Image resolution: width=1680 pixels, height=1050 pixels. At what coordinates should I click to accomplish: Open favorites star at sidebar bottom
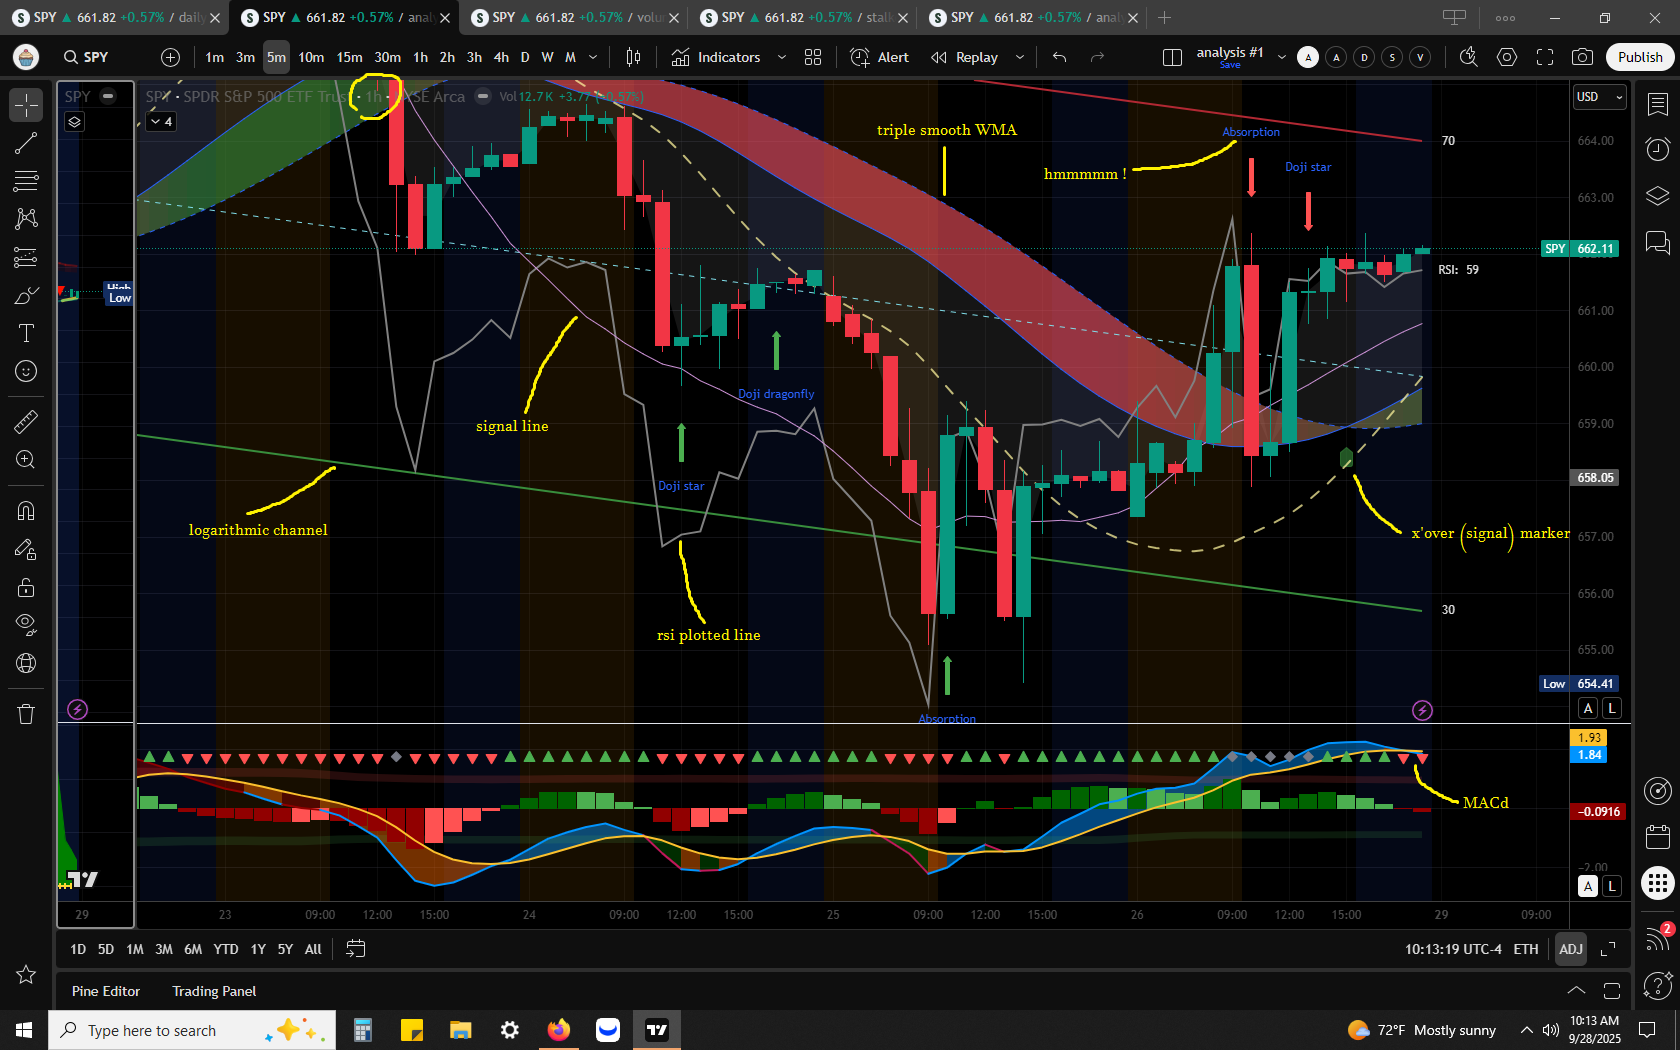click(26, 974)
